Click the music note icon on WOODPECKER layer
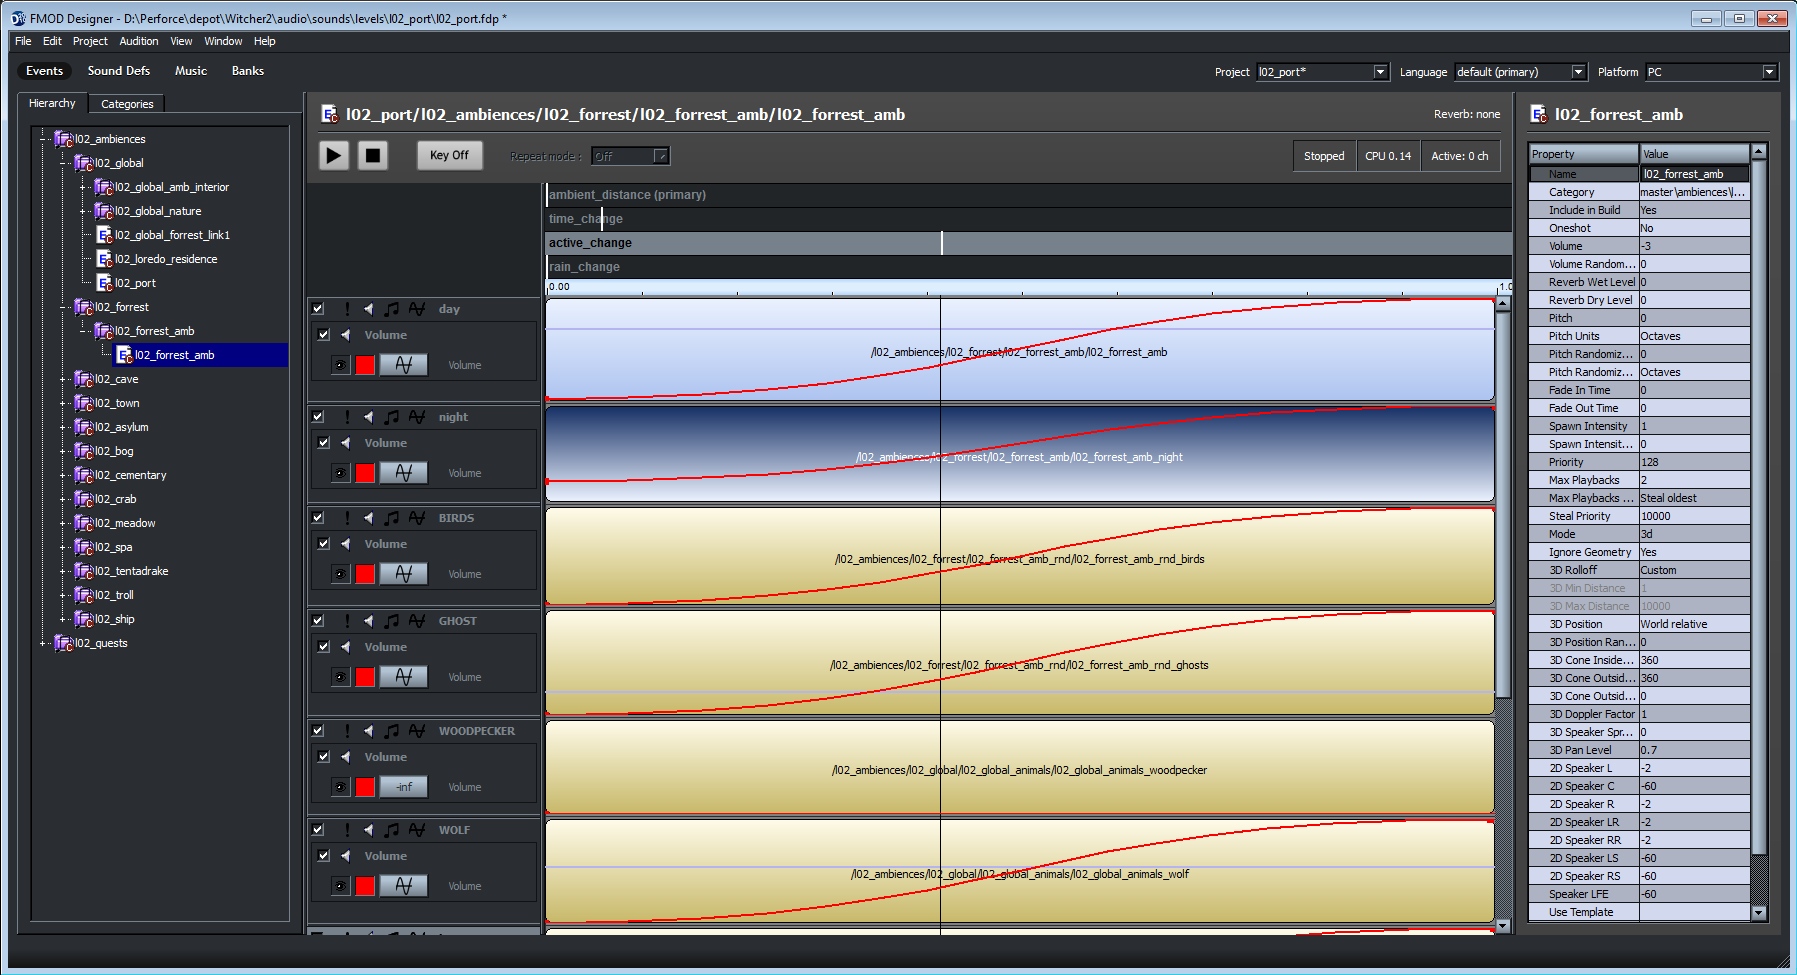The image size is (1797, 975). (392, 731)
